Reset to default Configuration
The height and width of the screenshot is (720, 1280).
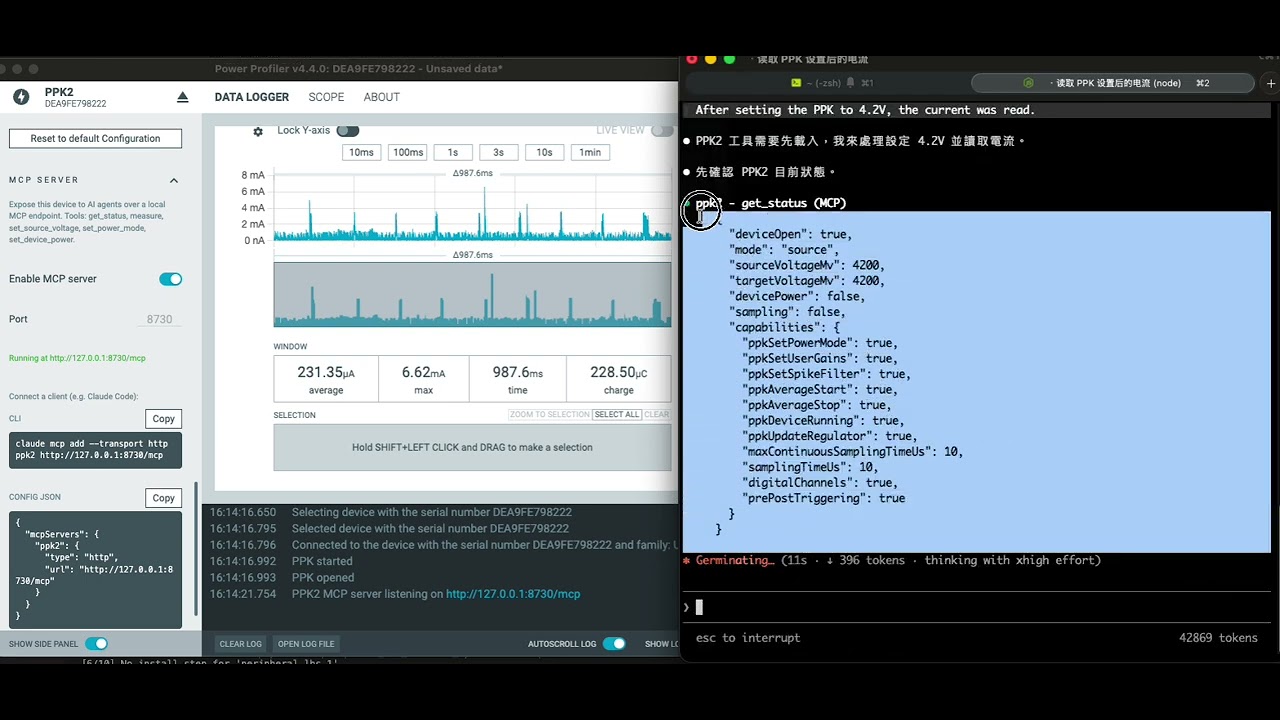pos(95,139)
